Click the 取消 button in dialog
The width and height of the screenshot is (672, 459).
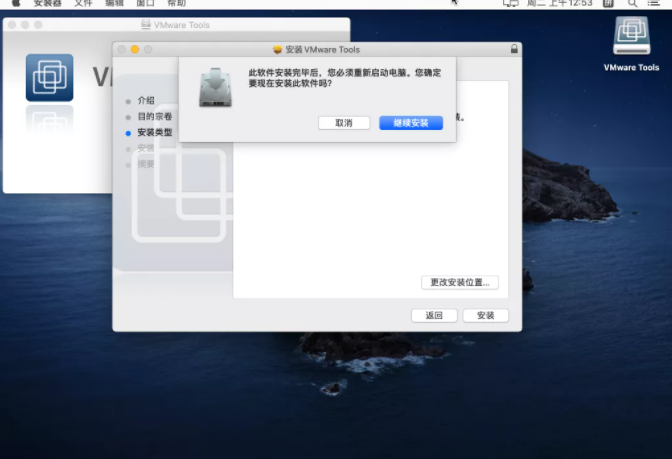tap(344, 123)
